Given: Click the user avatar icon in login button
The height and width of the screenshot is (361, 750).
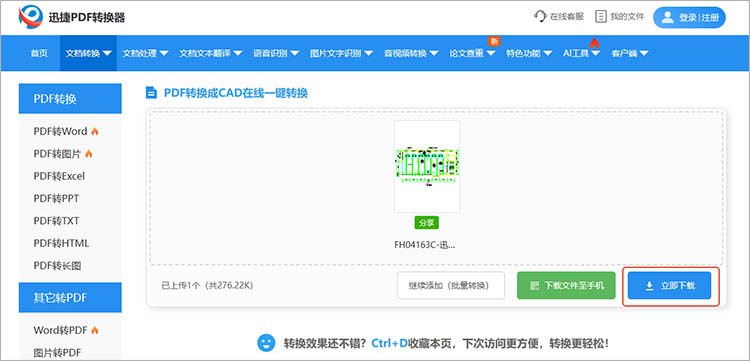Looking at the screenshot, I should pos(667,18).
